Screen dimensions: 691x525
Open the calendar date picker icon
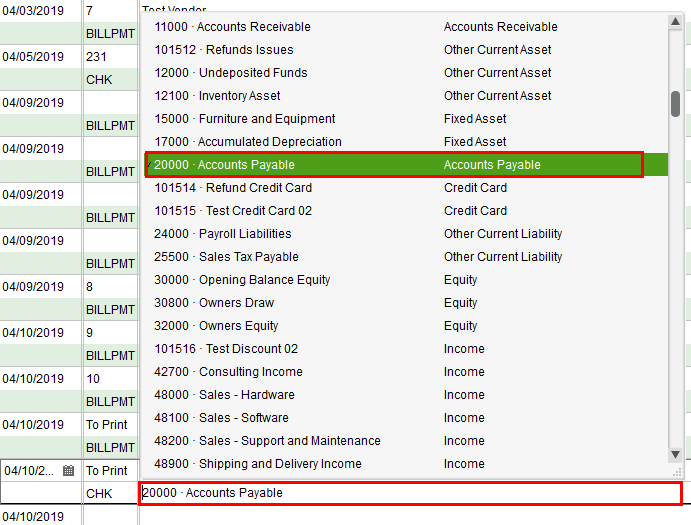68,470
